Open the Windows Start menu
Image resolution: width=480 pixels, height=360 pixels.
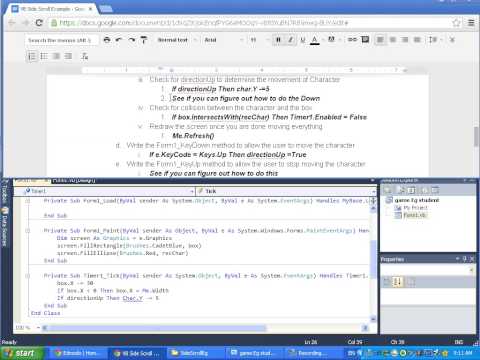(x=22, y=353)
